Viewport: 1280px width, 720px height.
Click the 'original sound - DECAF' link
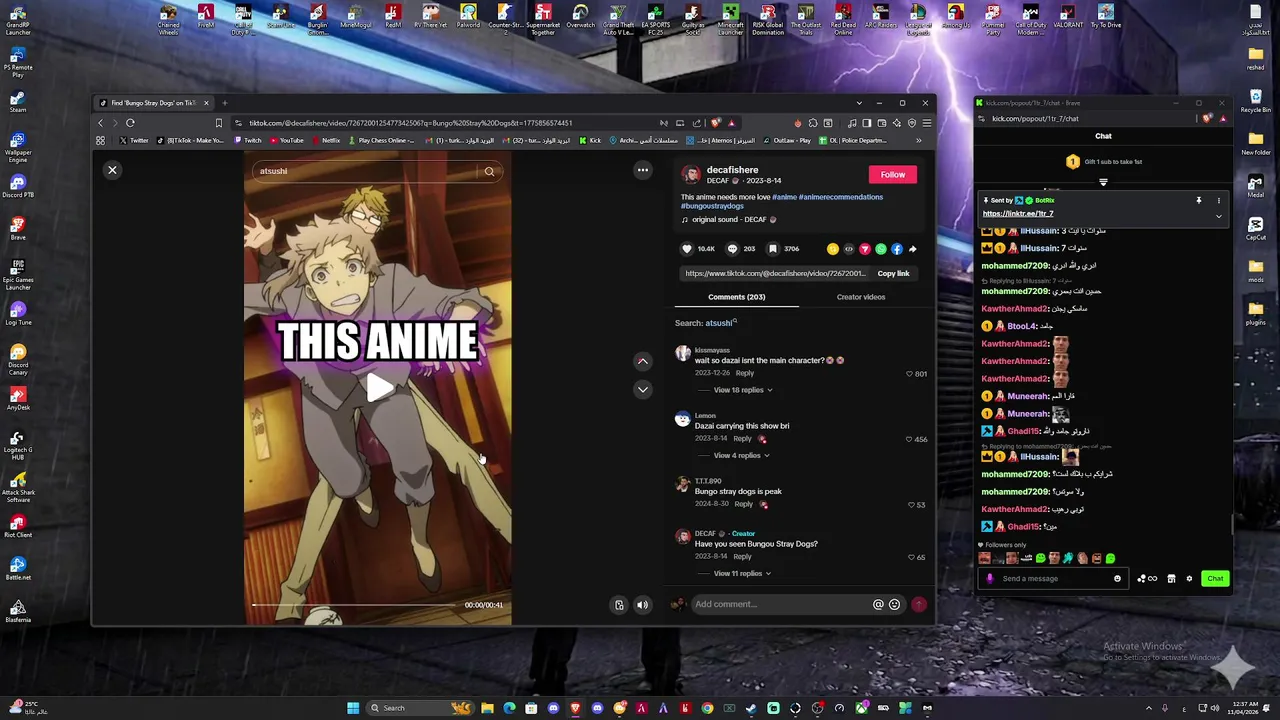tap(728, 220)
